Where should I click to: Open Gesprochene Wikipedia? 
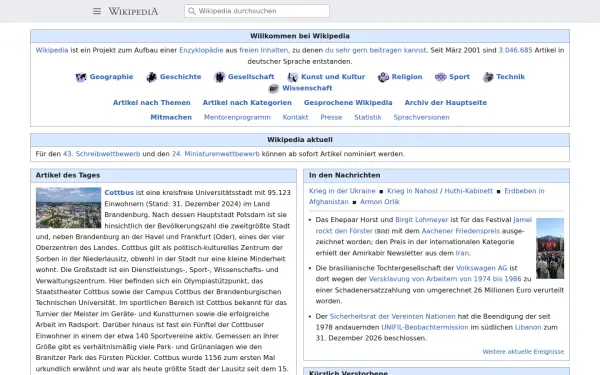pyautogui.click(x=348, y=103)
